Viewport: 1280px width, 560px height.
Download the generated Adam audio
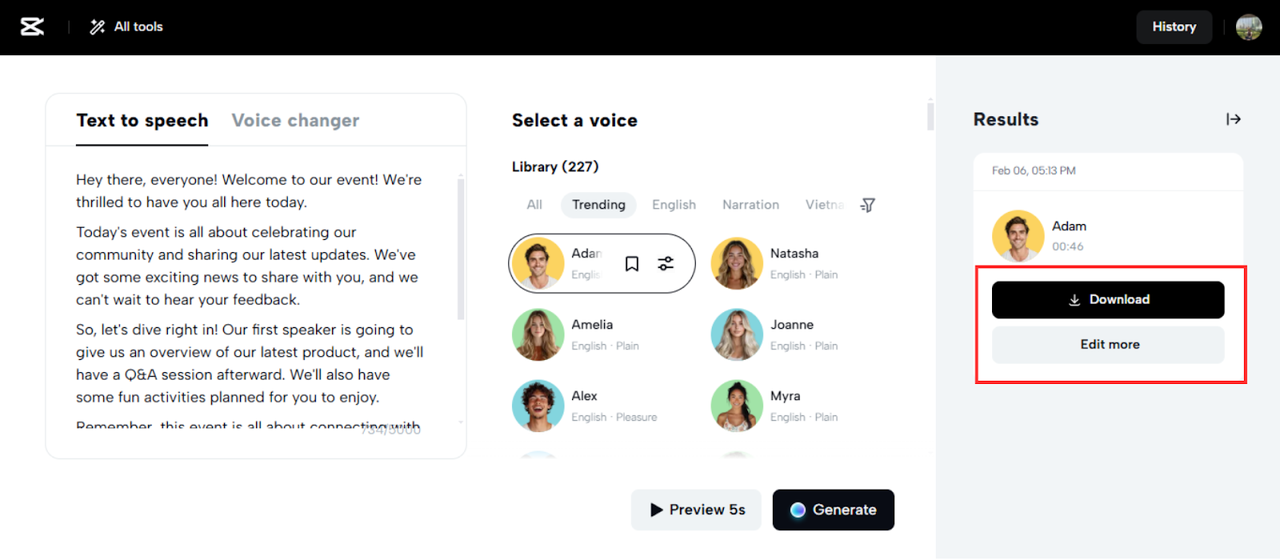(x=1108, y=300)
